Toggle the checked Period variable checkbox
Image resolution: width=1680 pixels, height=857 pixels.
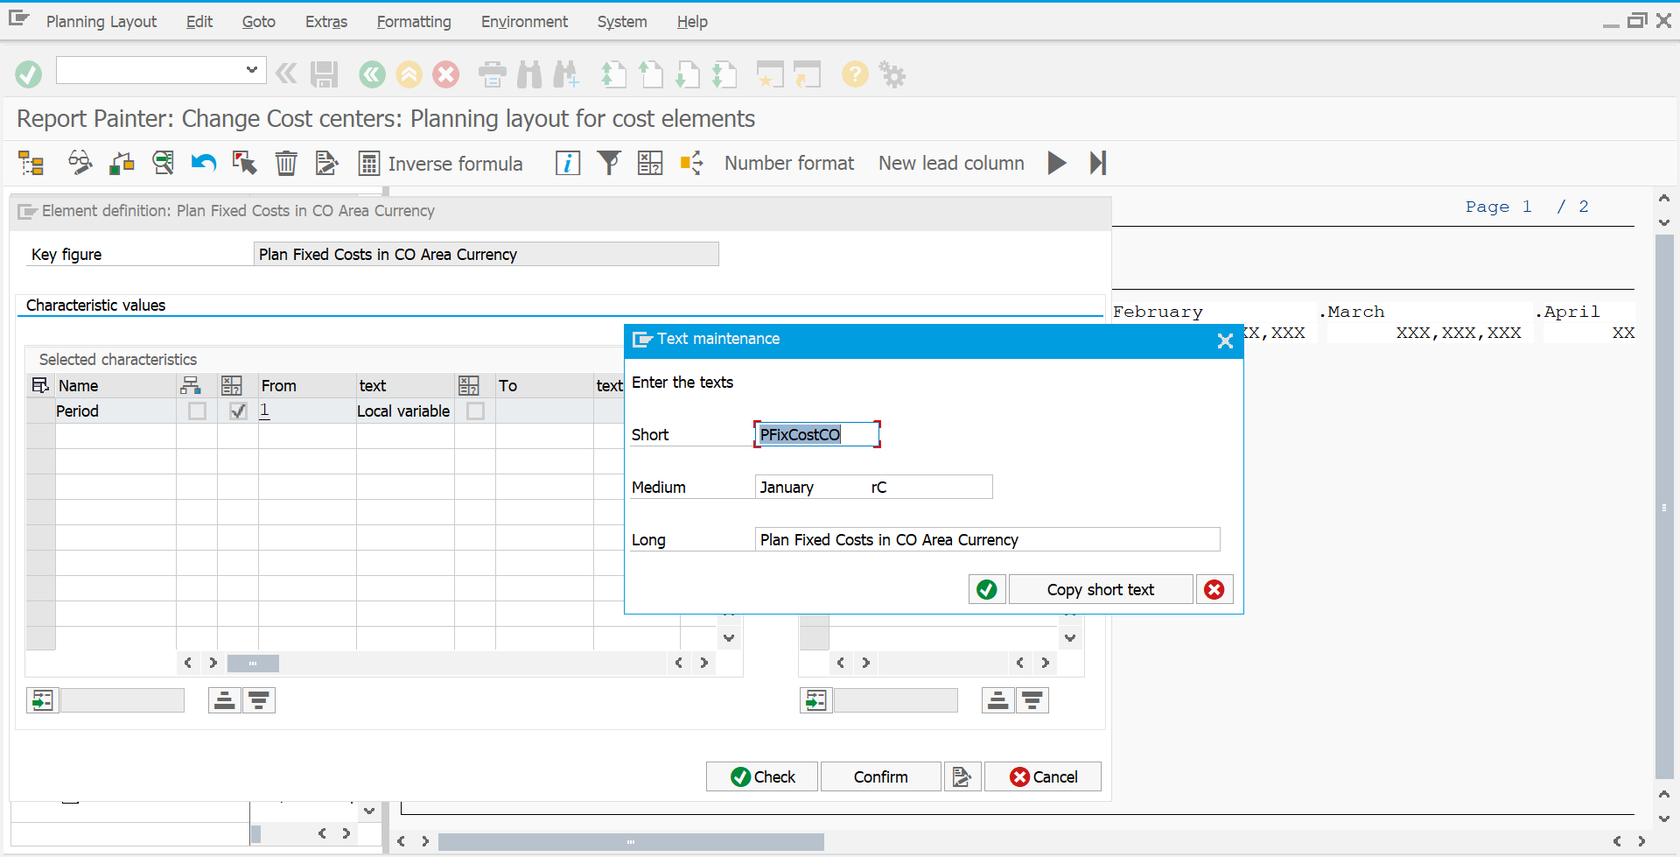(x=238, y=411)
